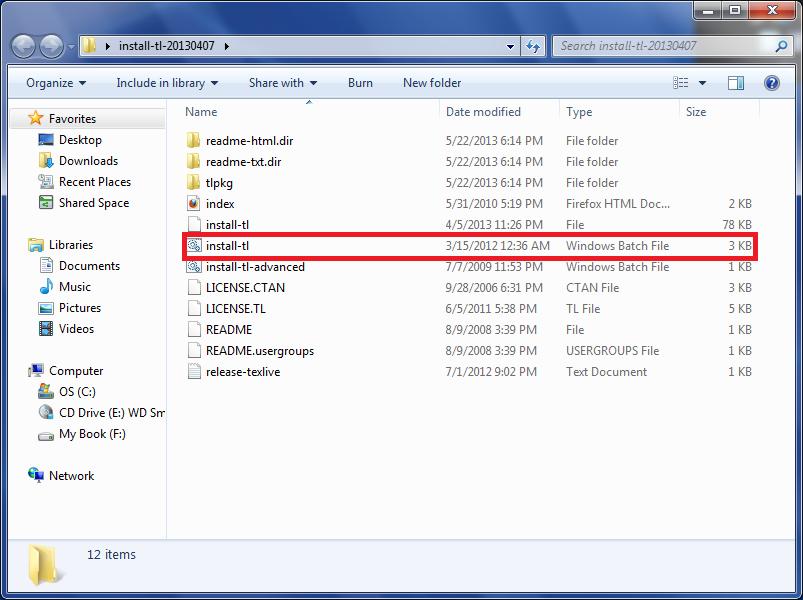Click the Recent Places icon

46,182
